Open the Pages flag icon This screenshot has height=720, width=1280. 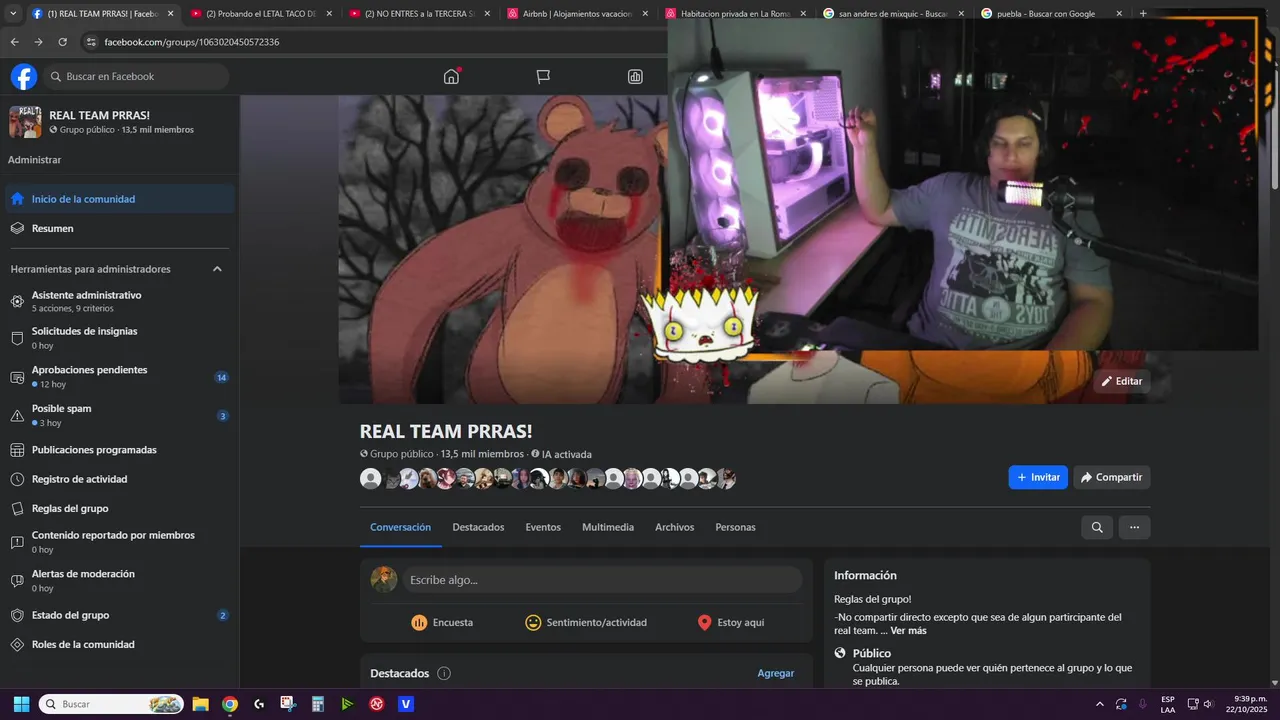(x=543, y=77)
